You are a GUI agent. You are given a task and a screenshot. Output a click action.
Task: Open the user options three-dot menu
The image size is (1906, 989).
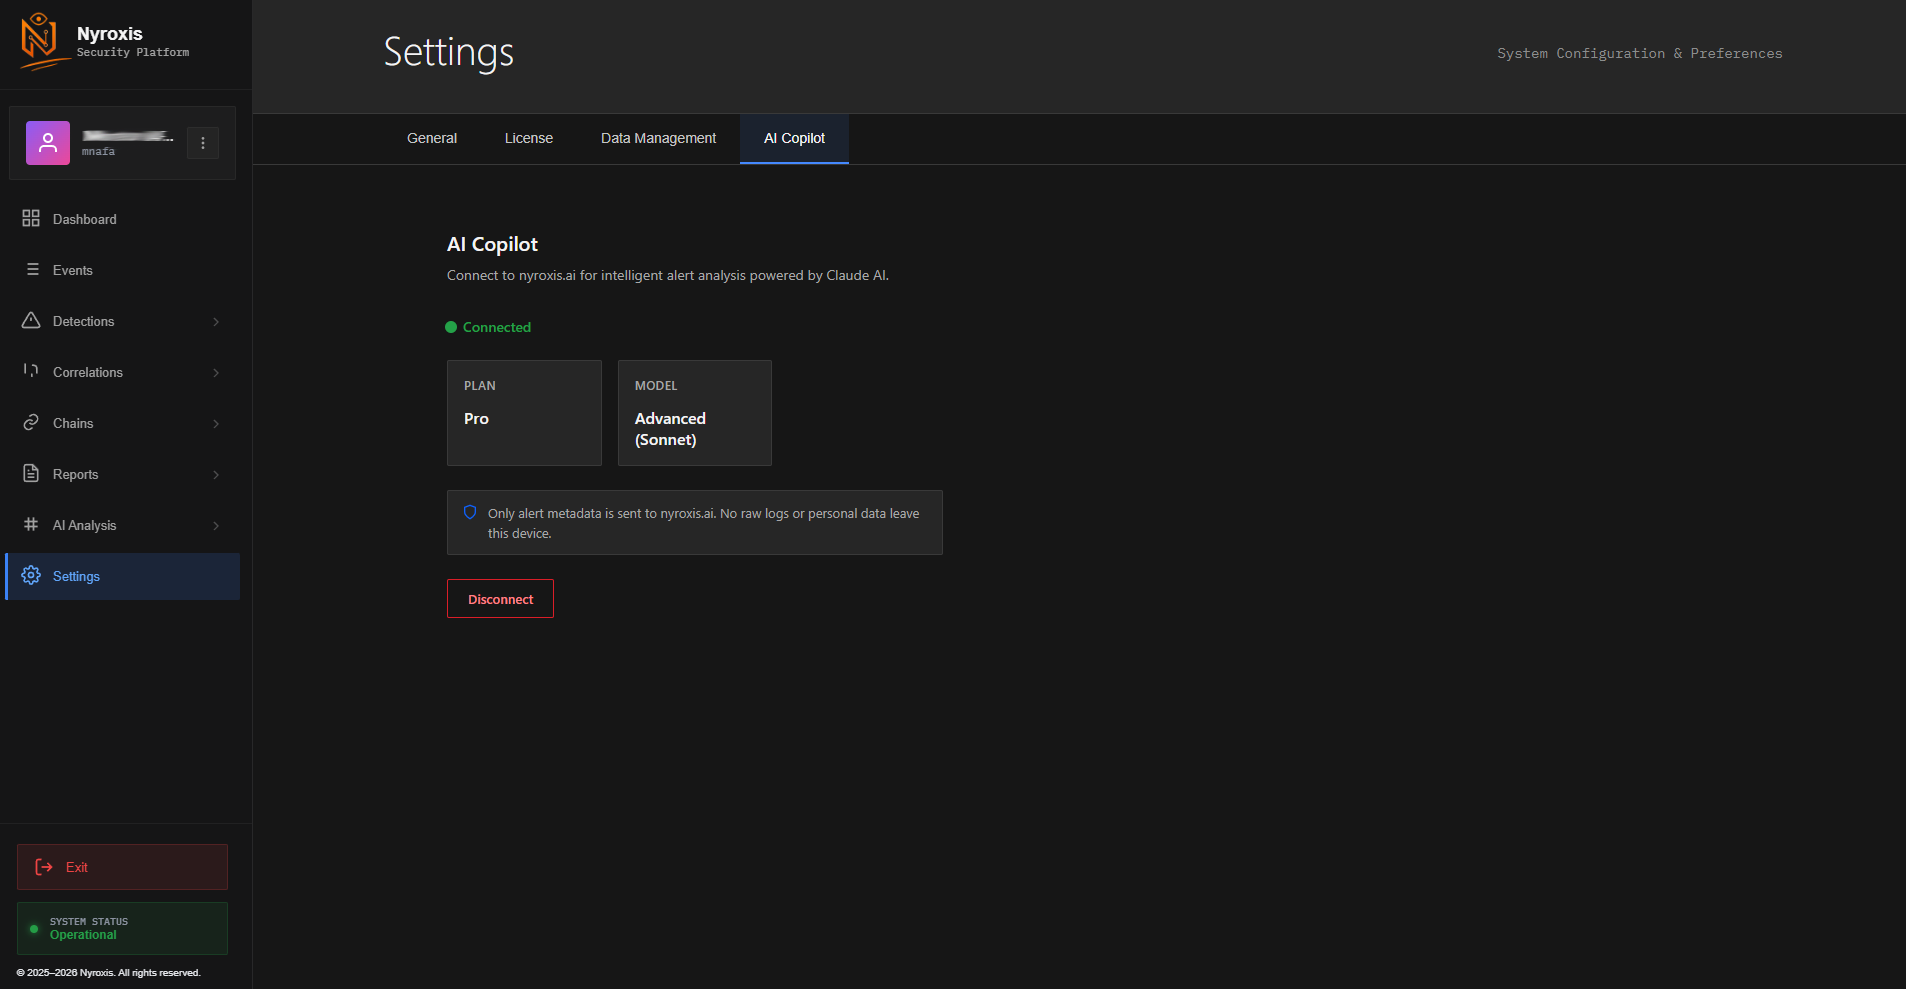pos(203,143)
